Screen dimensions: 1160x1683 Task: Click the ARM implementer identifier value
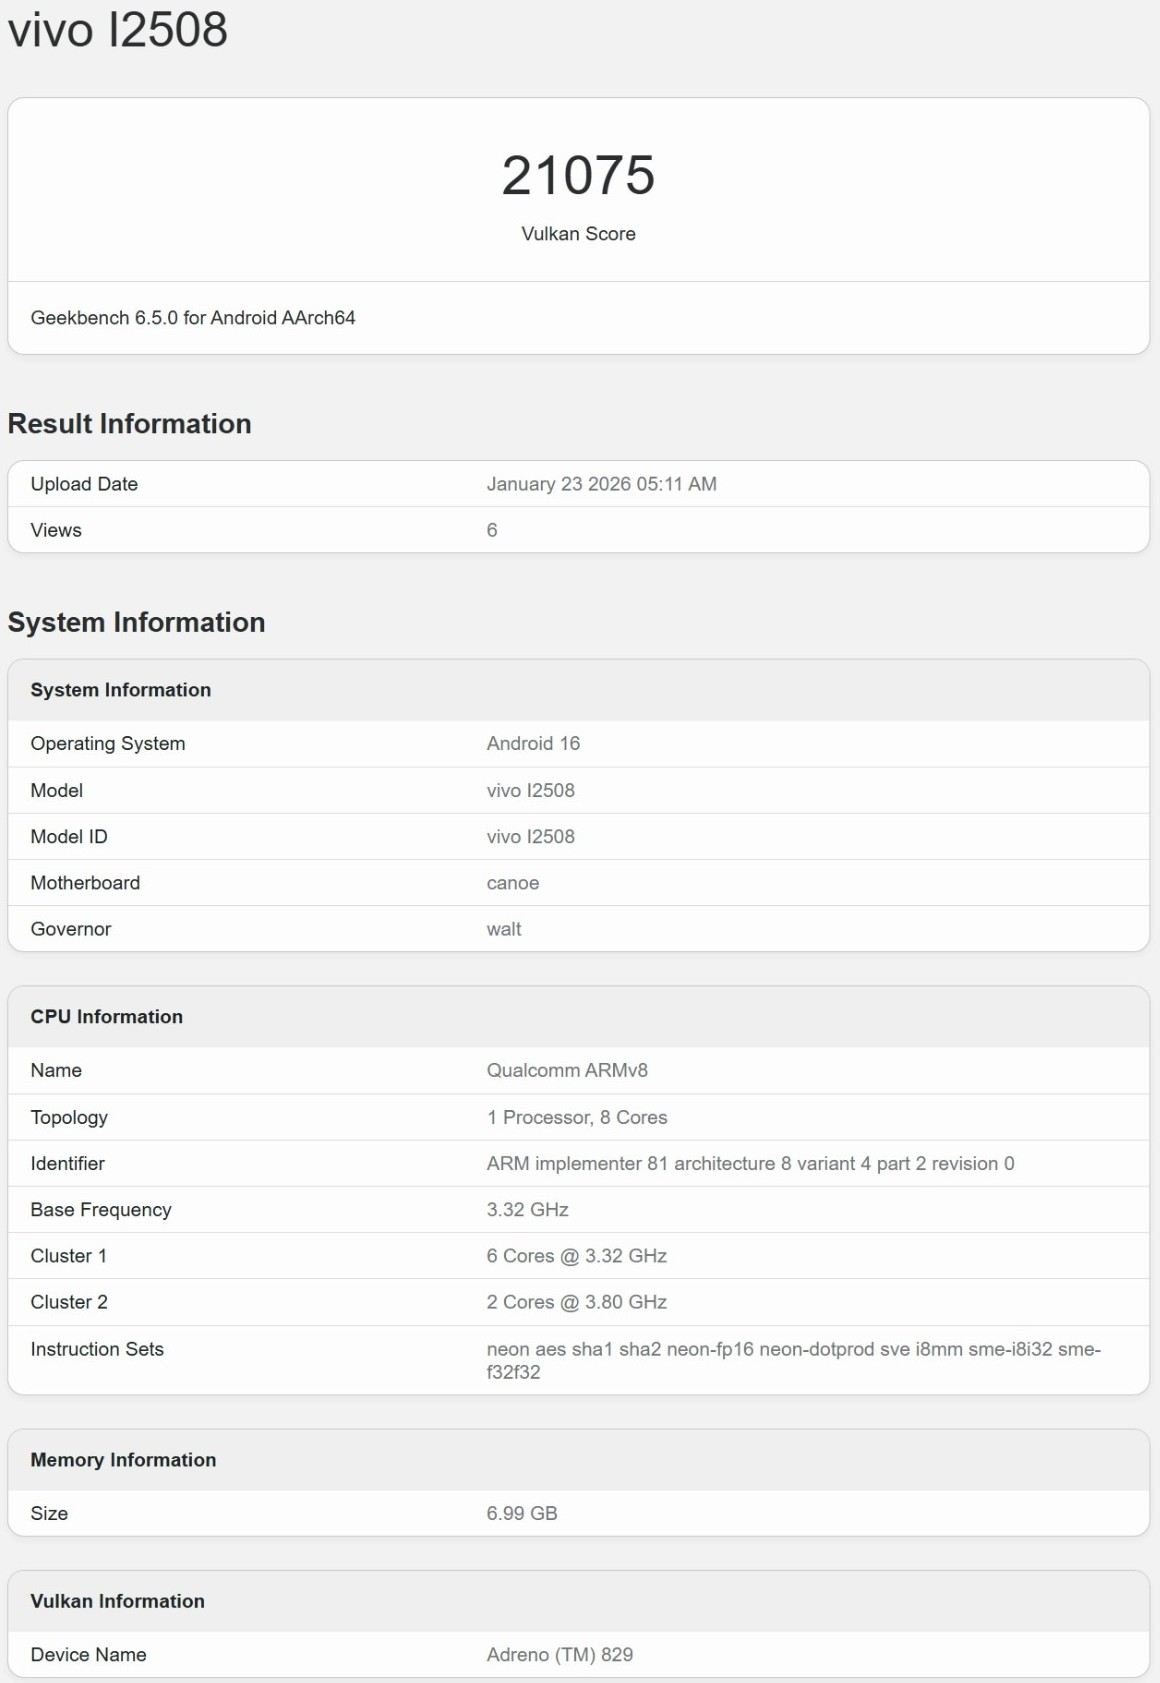click(x=750, y=1164)
